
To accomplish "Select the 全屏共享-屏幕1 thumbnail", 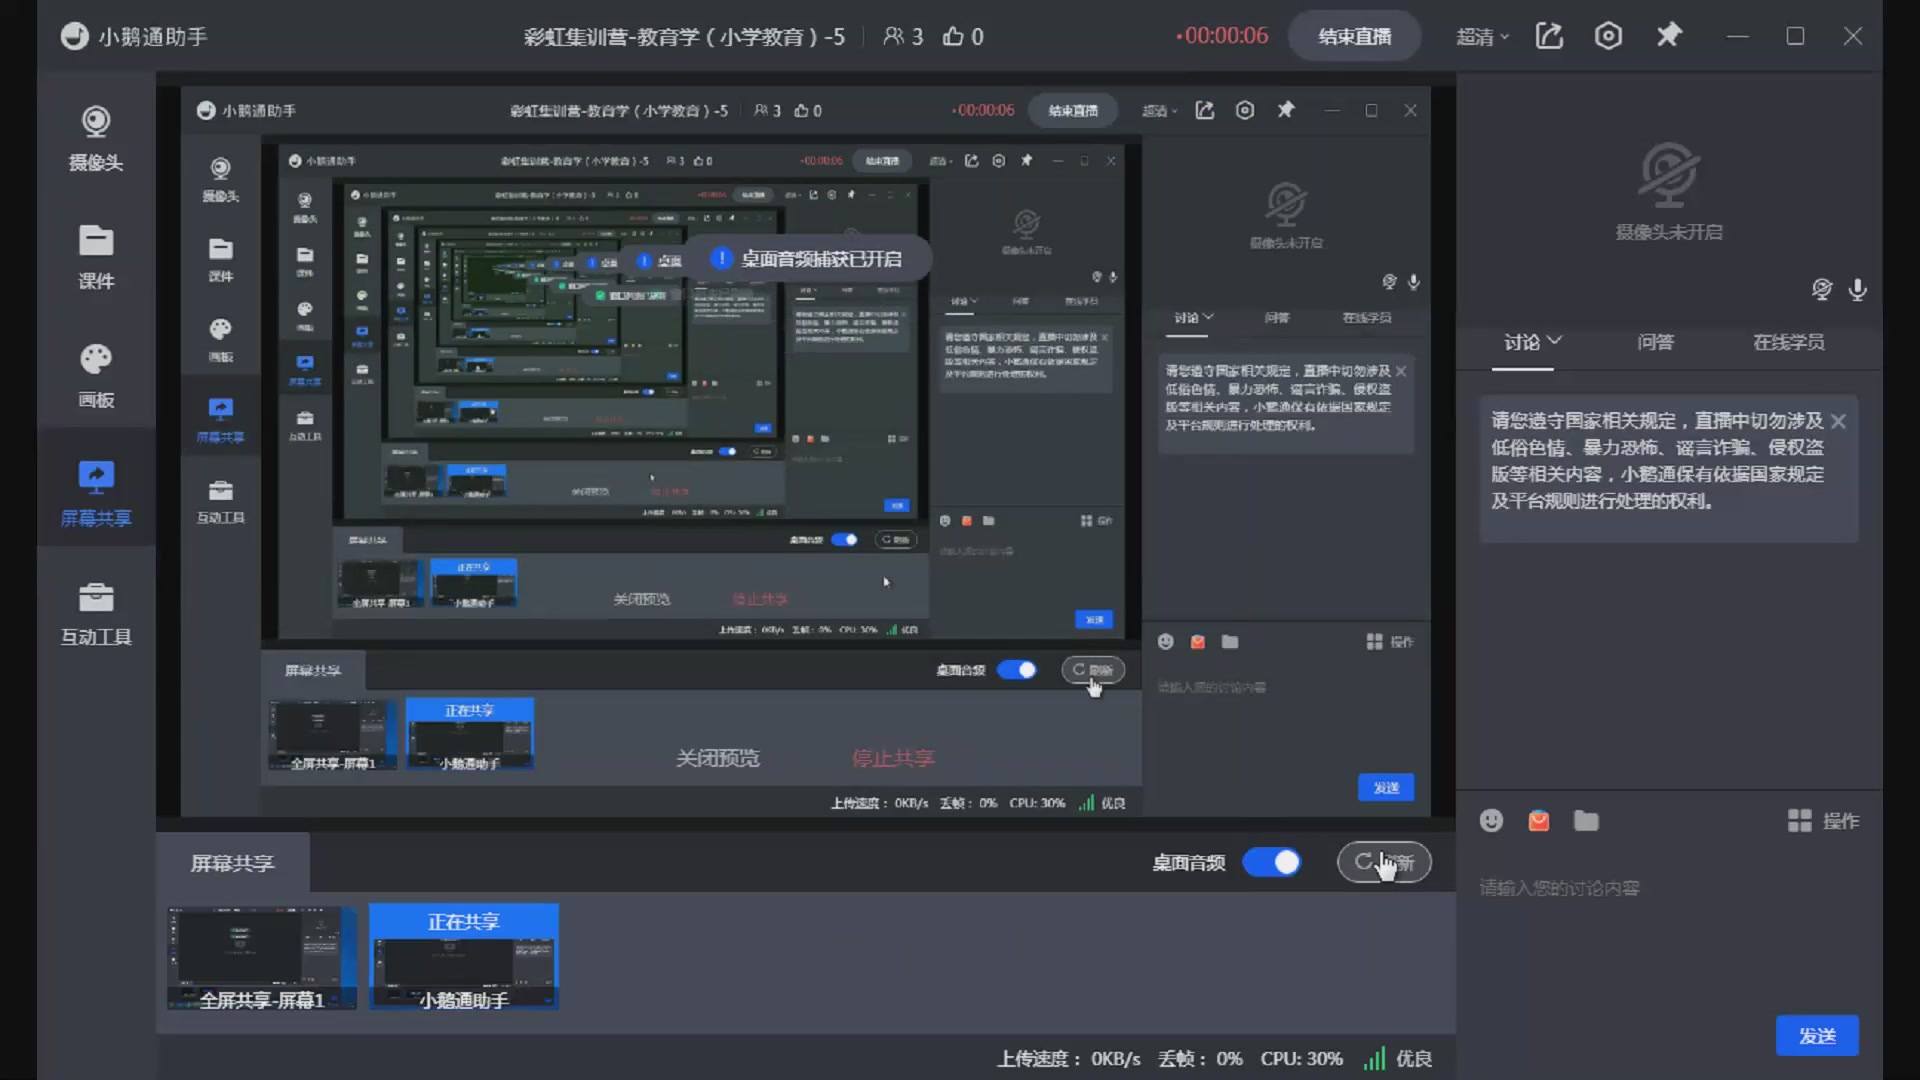I will (262, 957).
